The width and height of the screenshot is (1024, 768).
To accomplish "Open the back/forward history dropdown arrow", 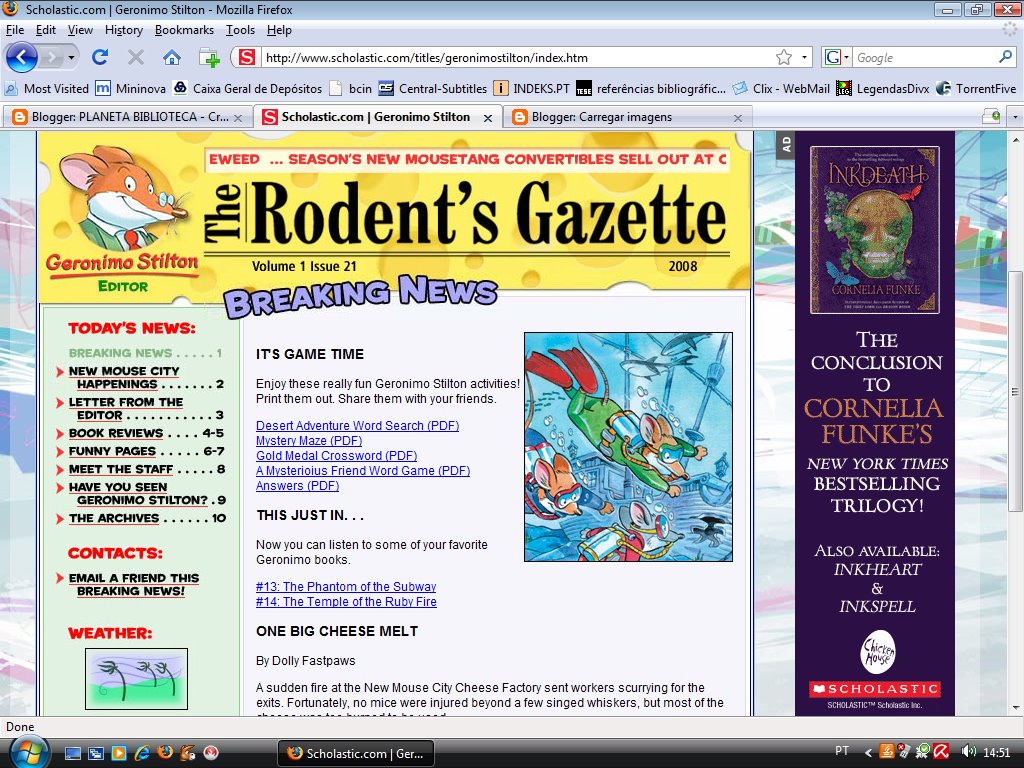I will pyautogui.click(x=71, y=57).
